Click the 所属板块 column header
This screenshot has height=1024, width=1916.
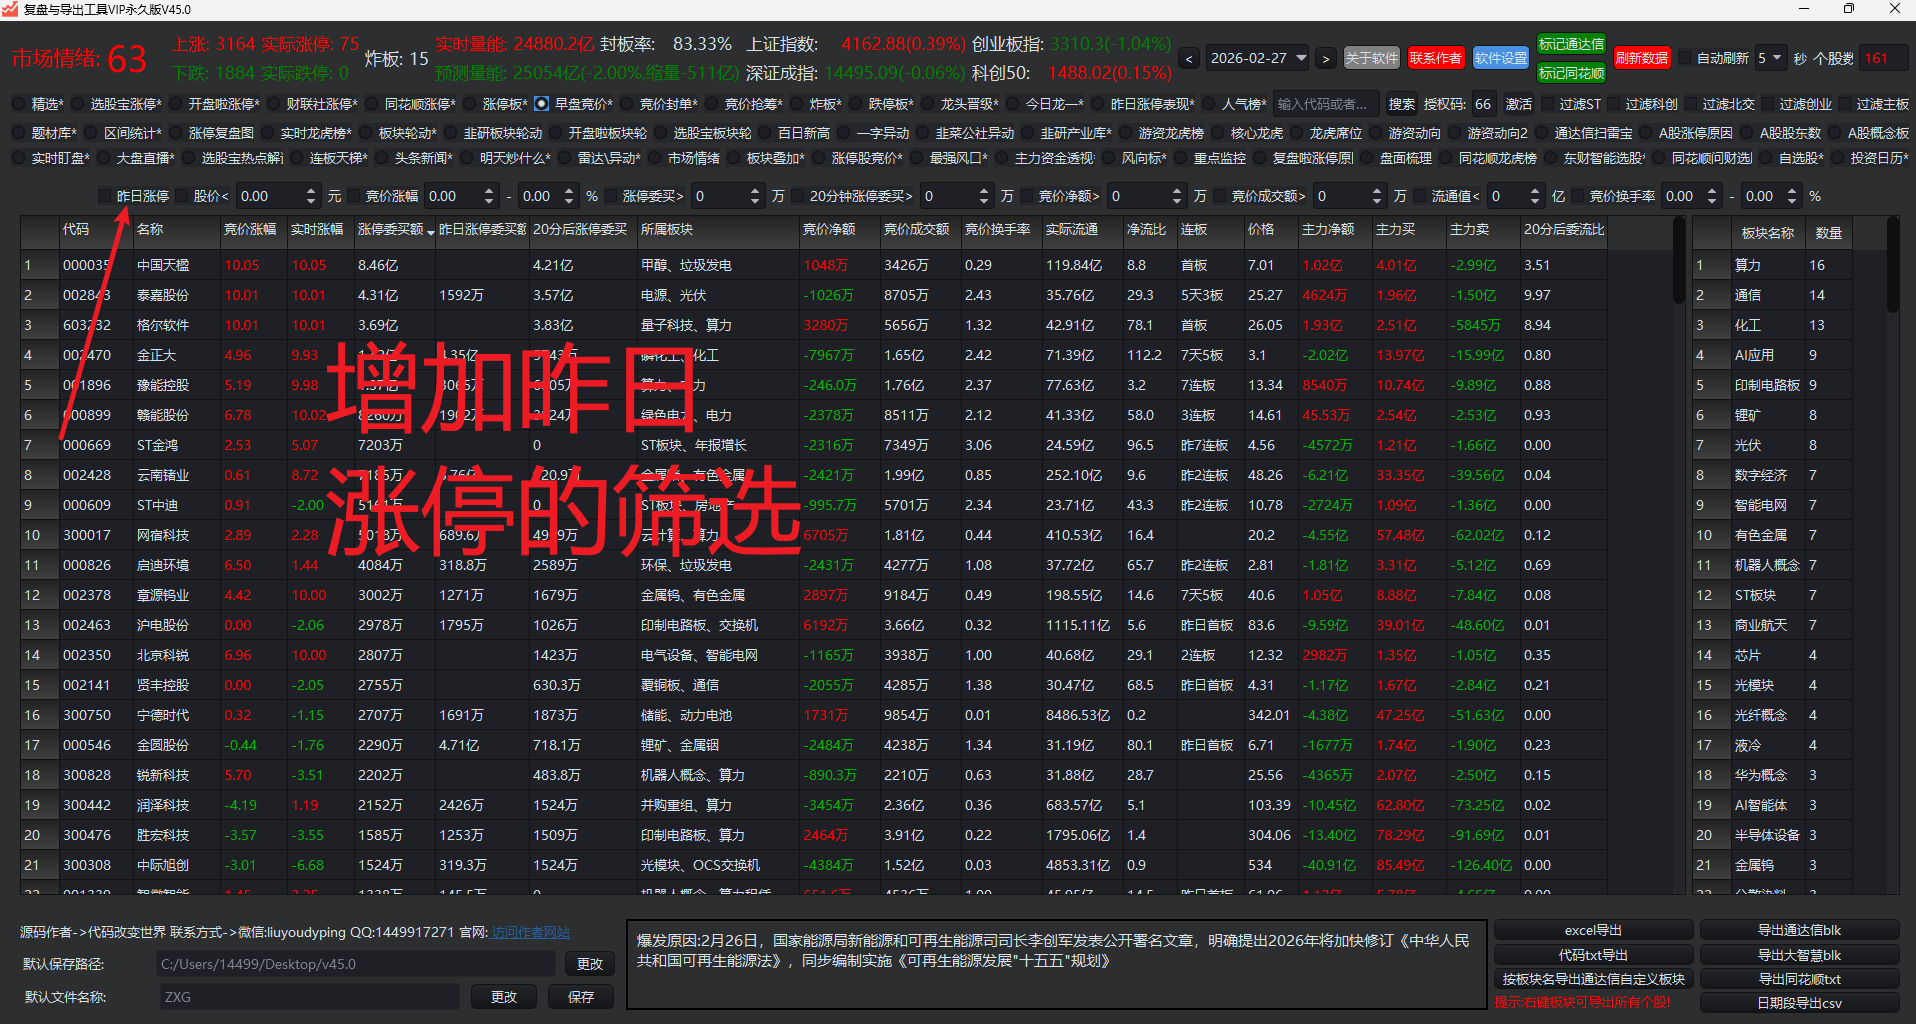pos(667,230)
